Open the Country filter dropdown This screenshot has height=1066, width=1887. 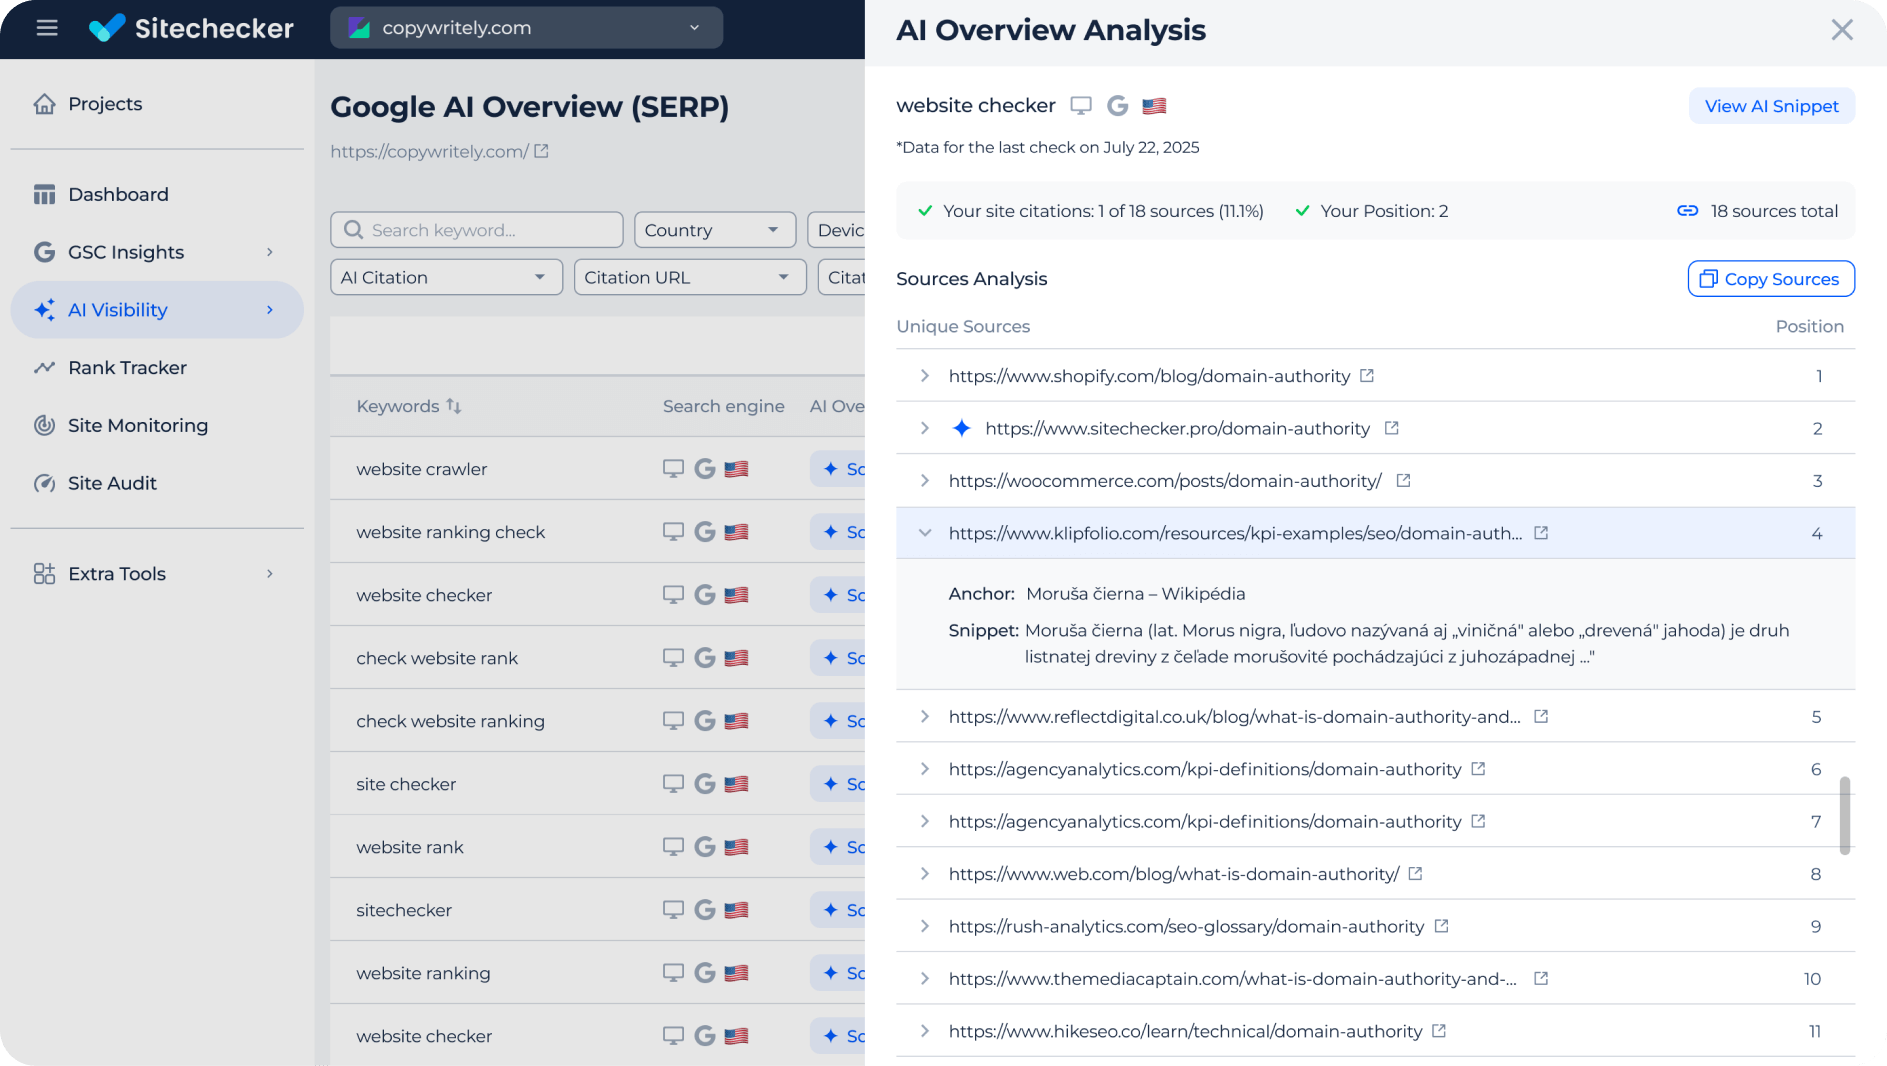click(714, 230)
